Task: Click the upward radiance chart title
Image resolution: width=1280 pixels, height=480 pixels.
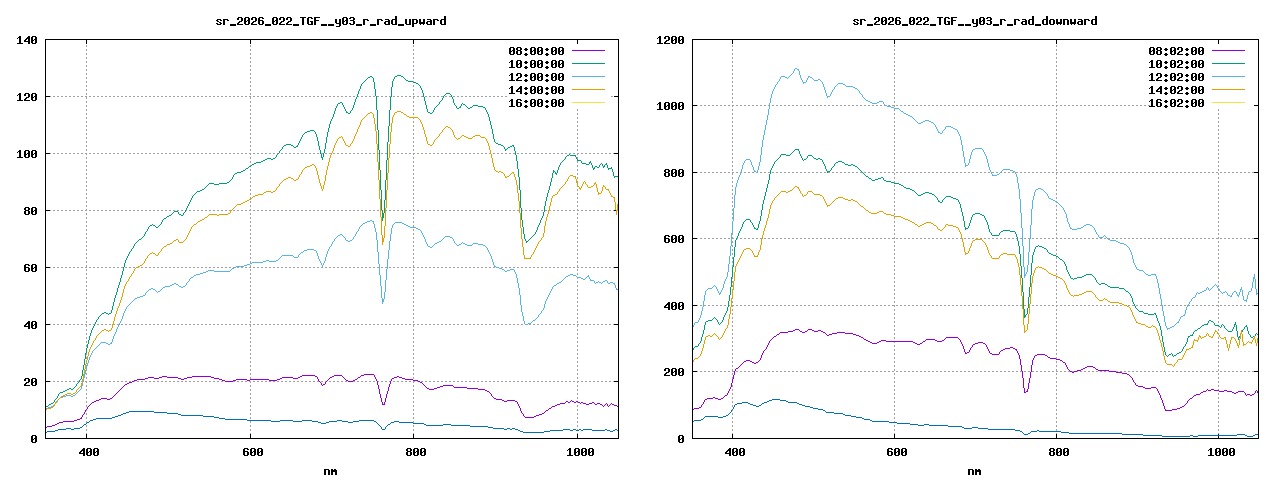Action: 331,21
